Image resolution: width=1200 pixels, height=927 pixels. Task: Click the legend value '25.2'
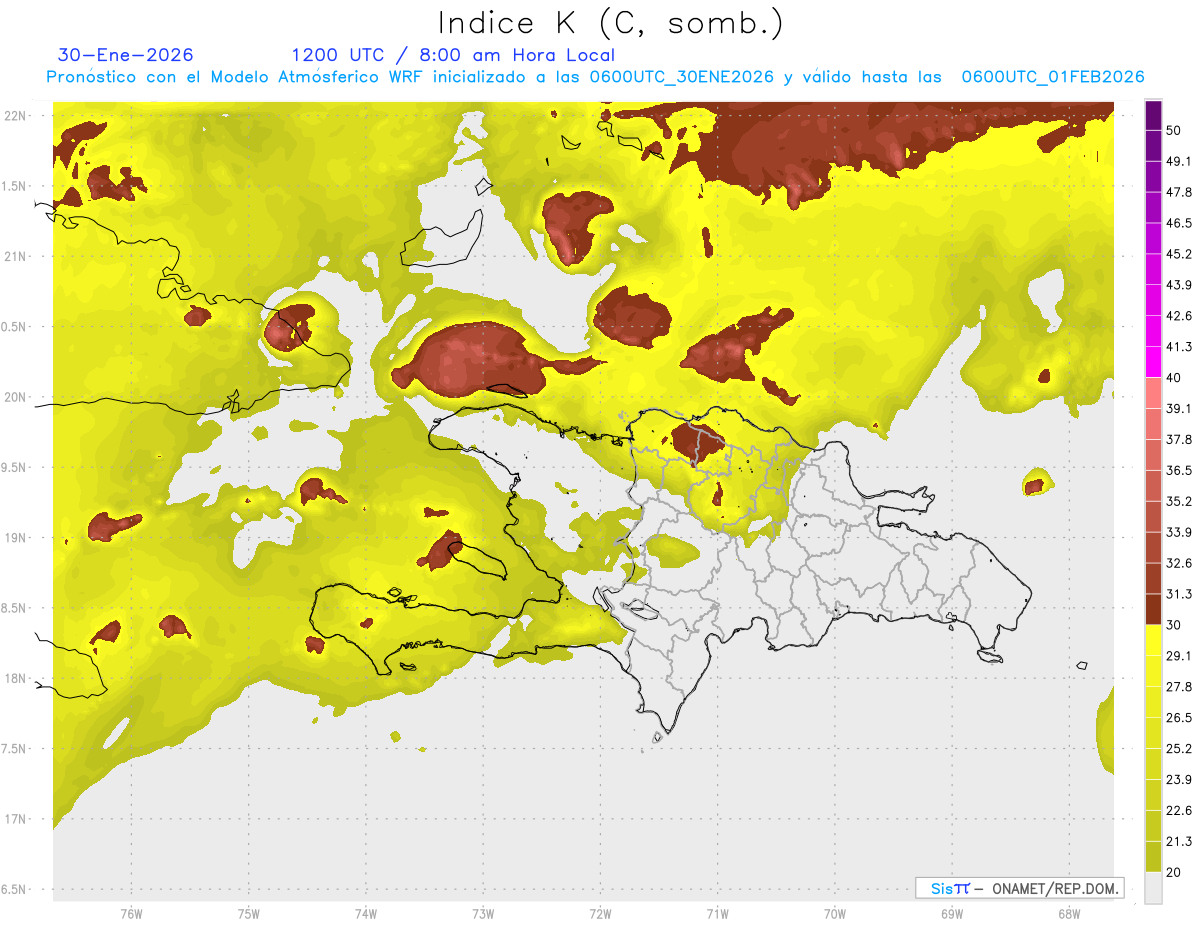(1179, 749)
